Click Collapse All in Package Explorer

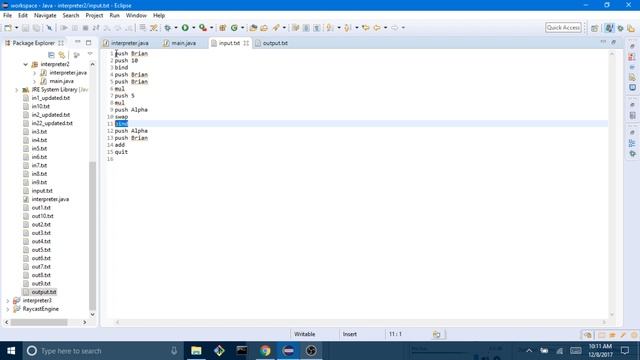(51, 55)
